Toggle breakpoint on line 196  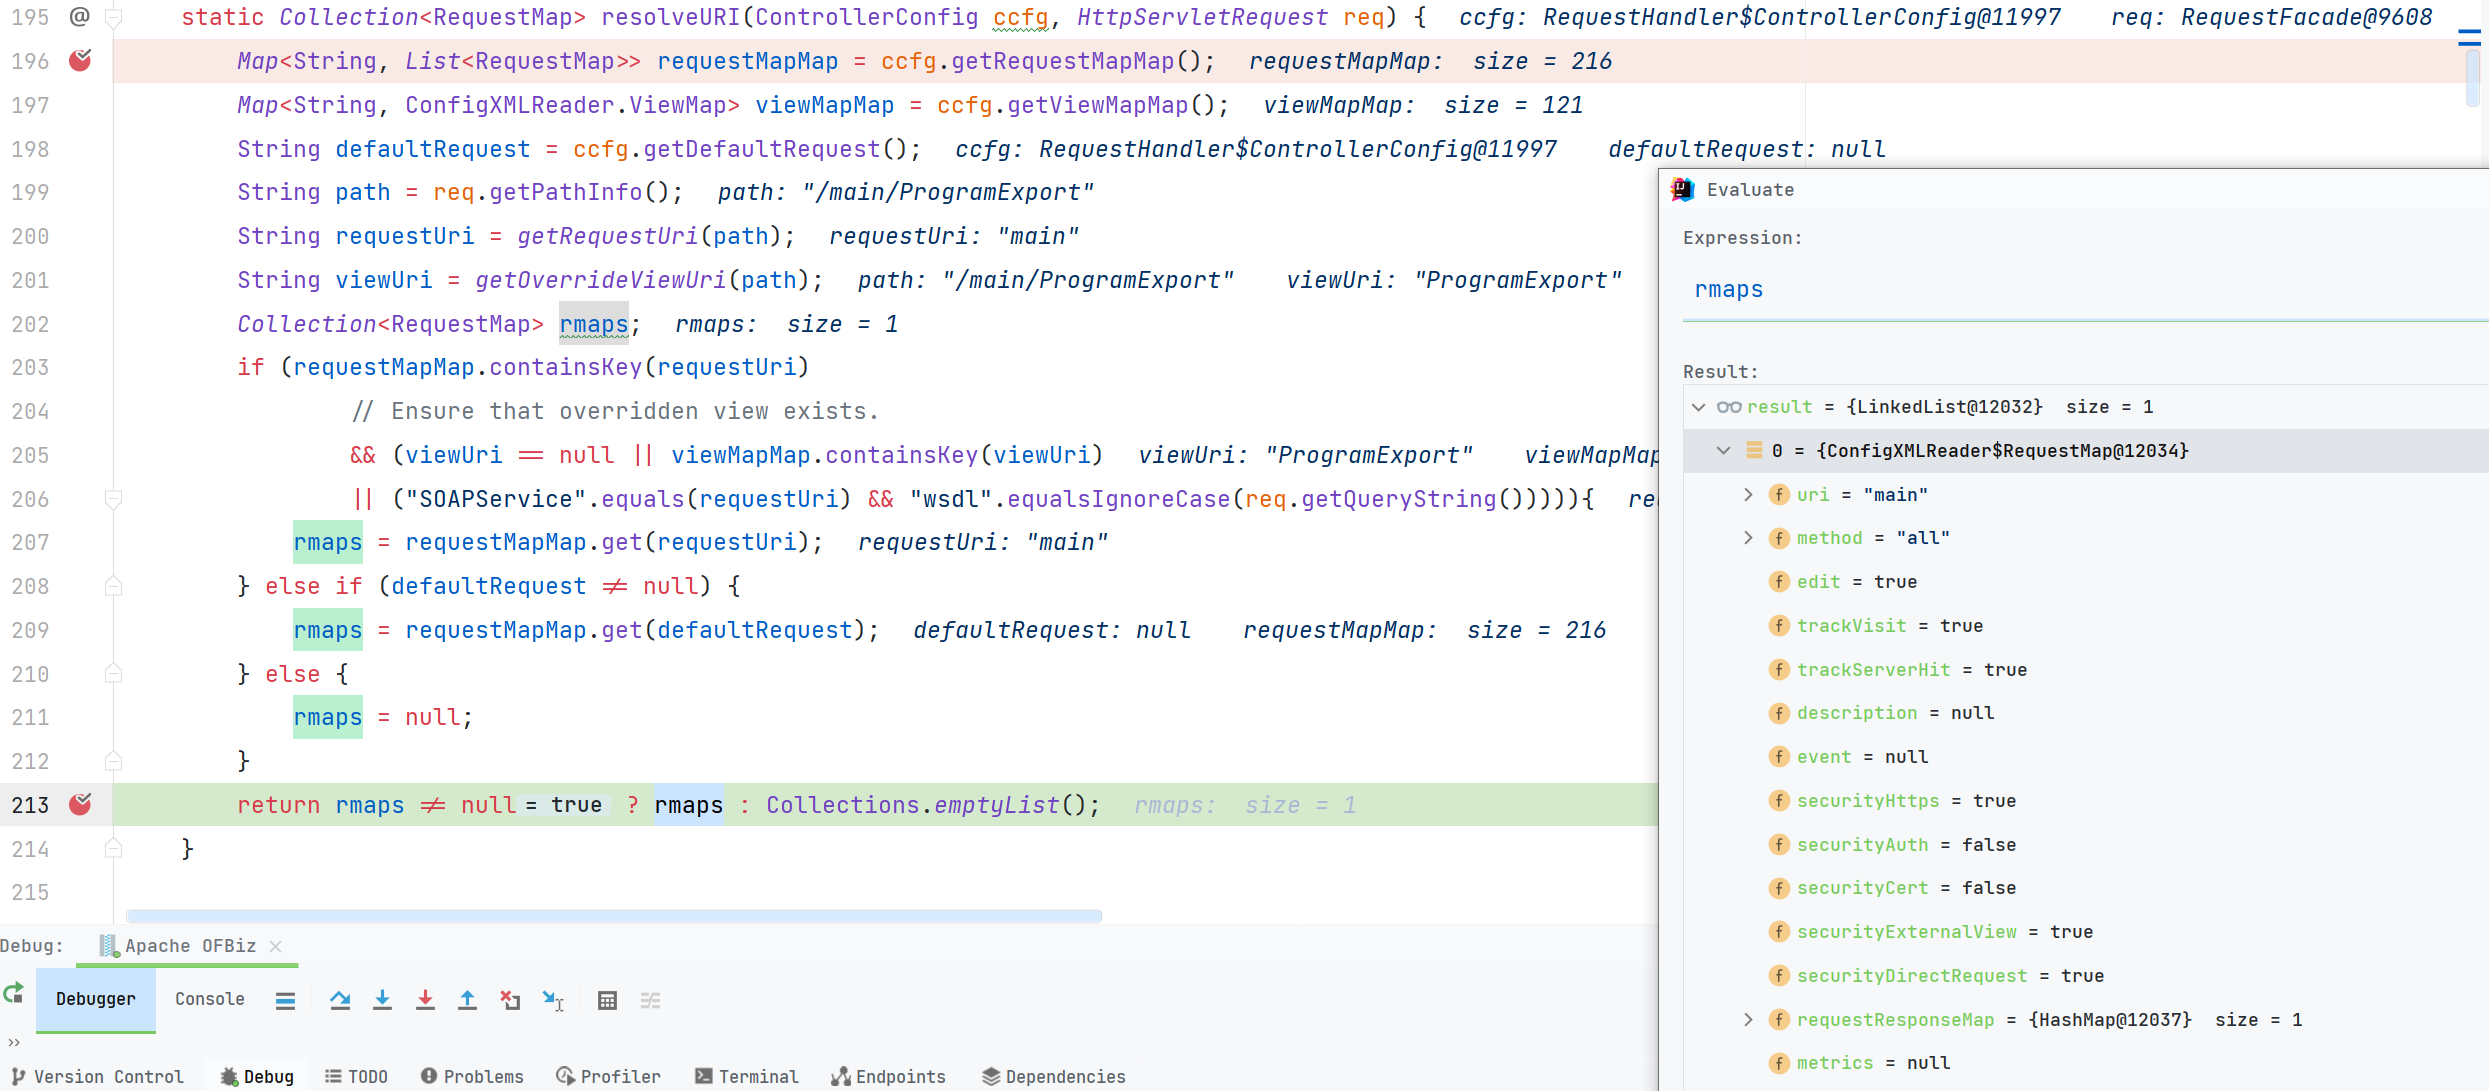click(80, 61)
